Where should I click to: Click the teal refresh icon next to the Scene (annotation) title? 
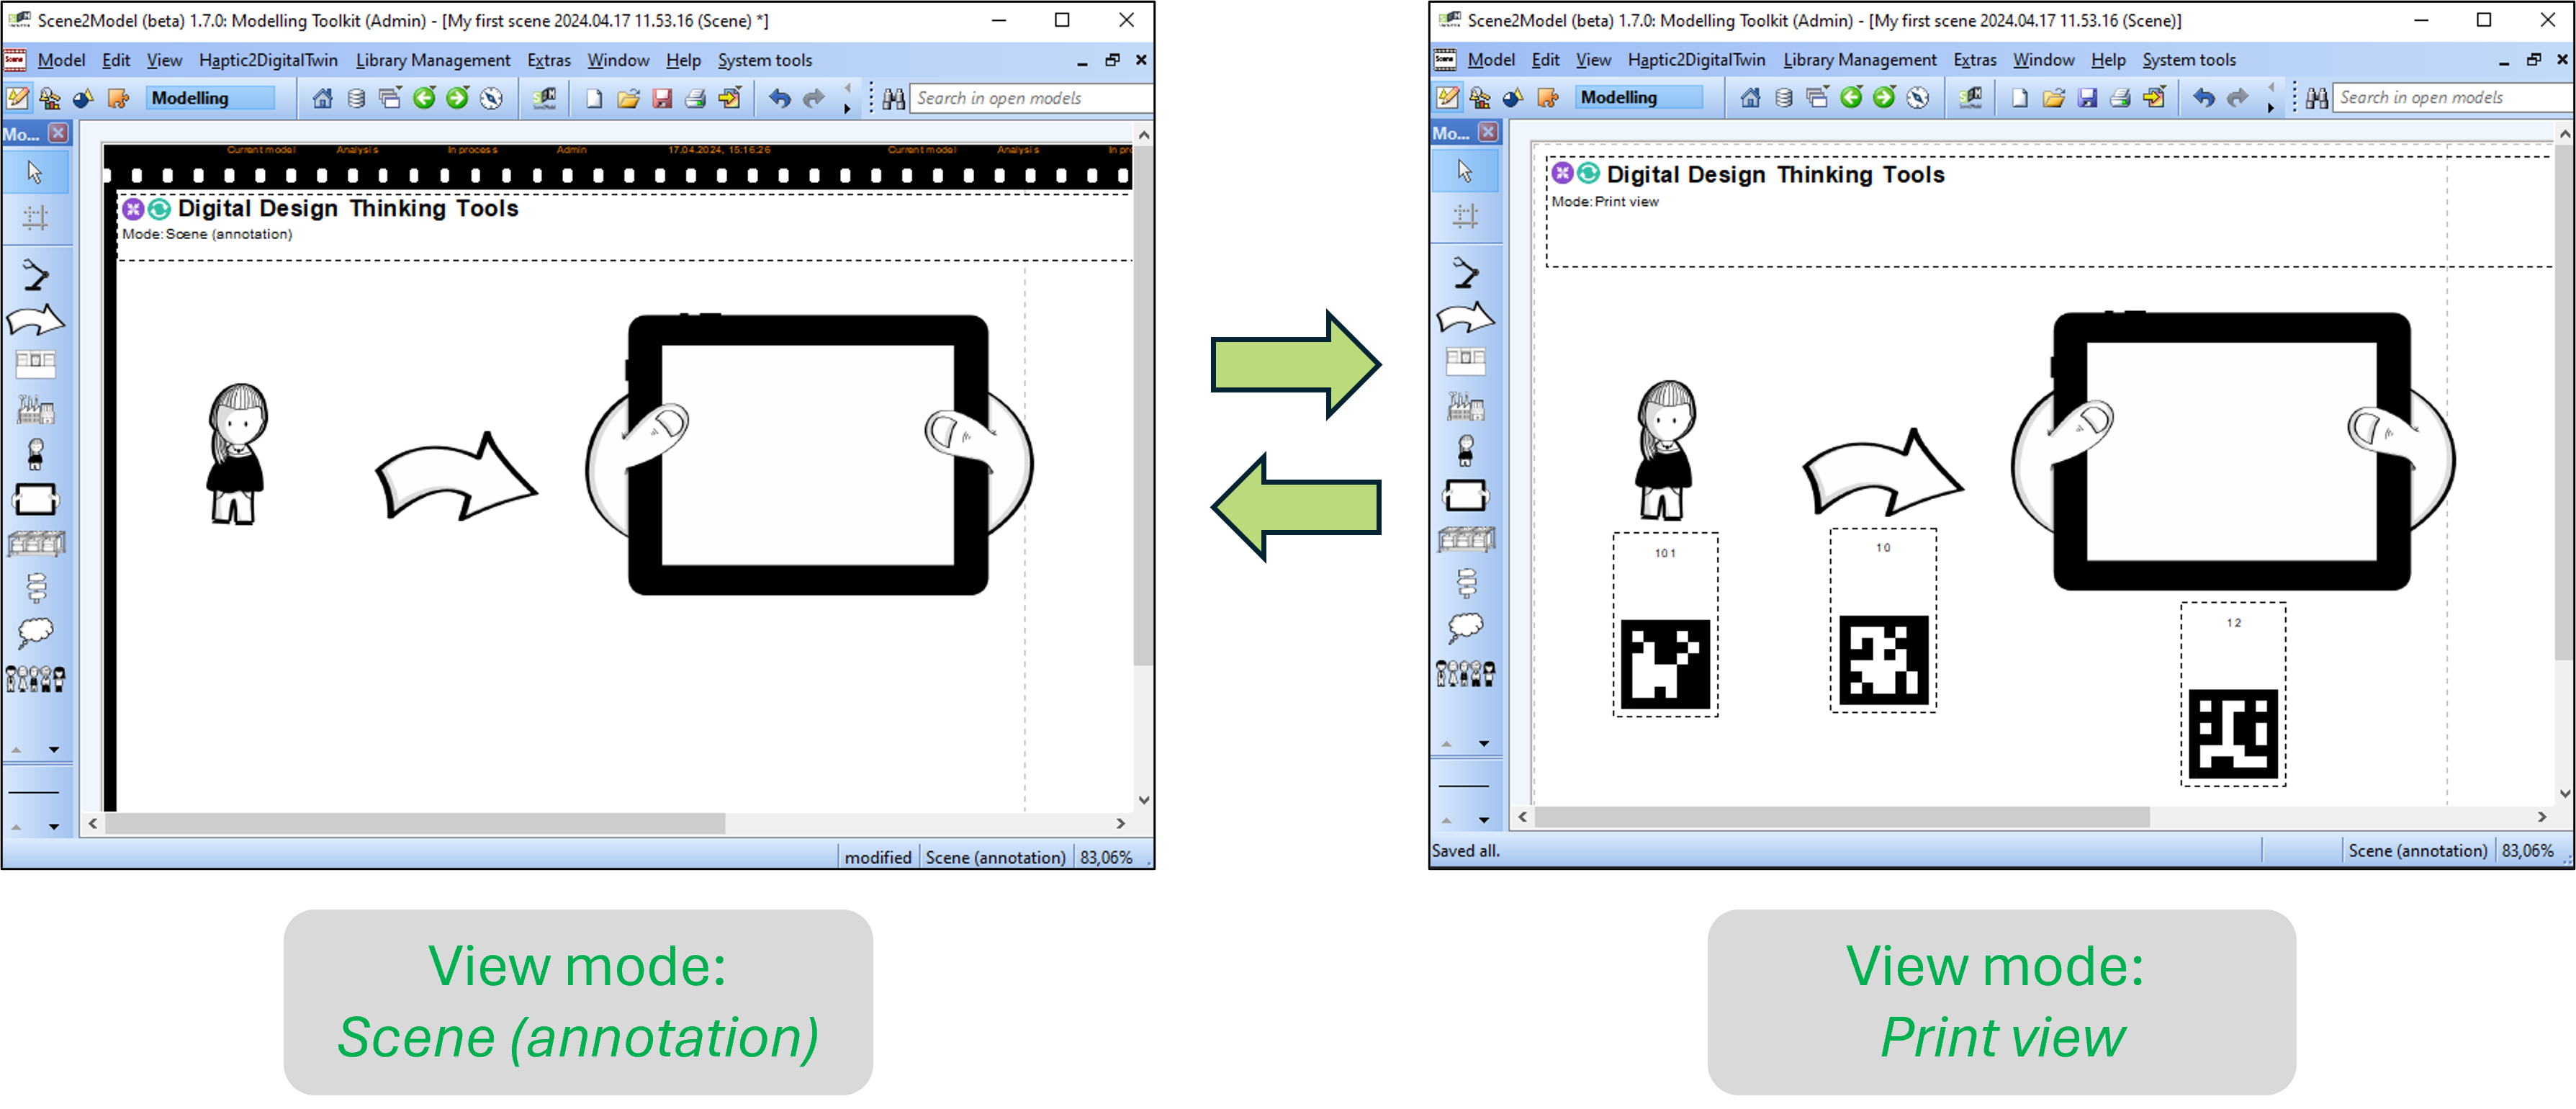159,209
